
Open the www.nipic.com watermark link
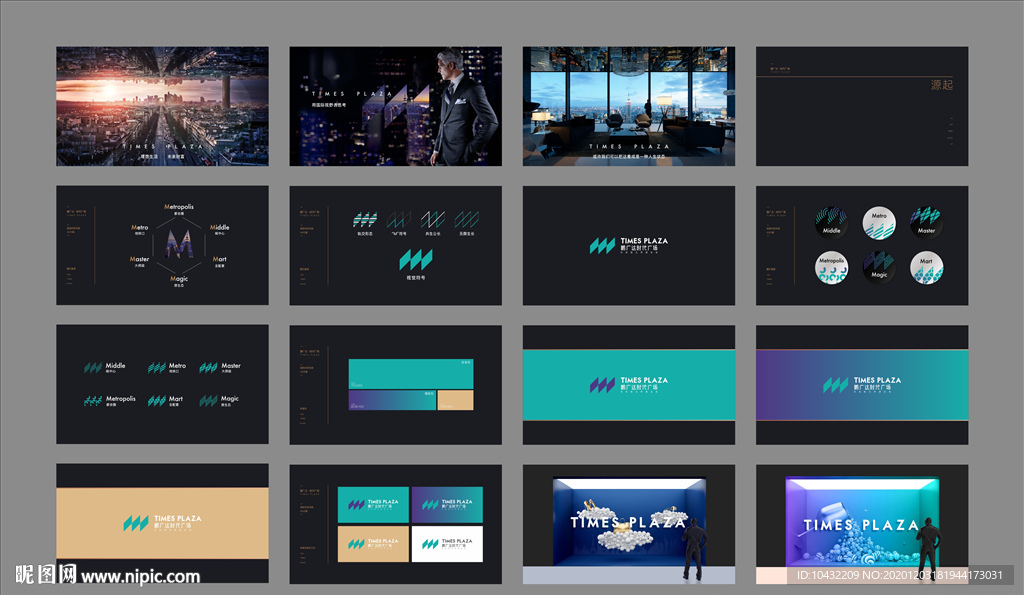point(140,576)
